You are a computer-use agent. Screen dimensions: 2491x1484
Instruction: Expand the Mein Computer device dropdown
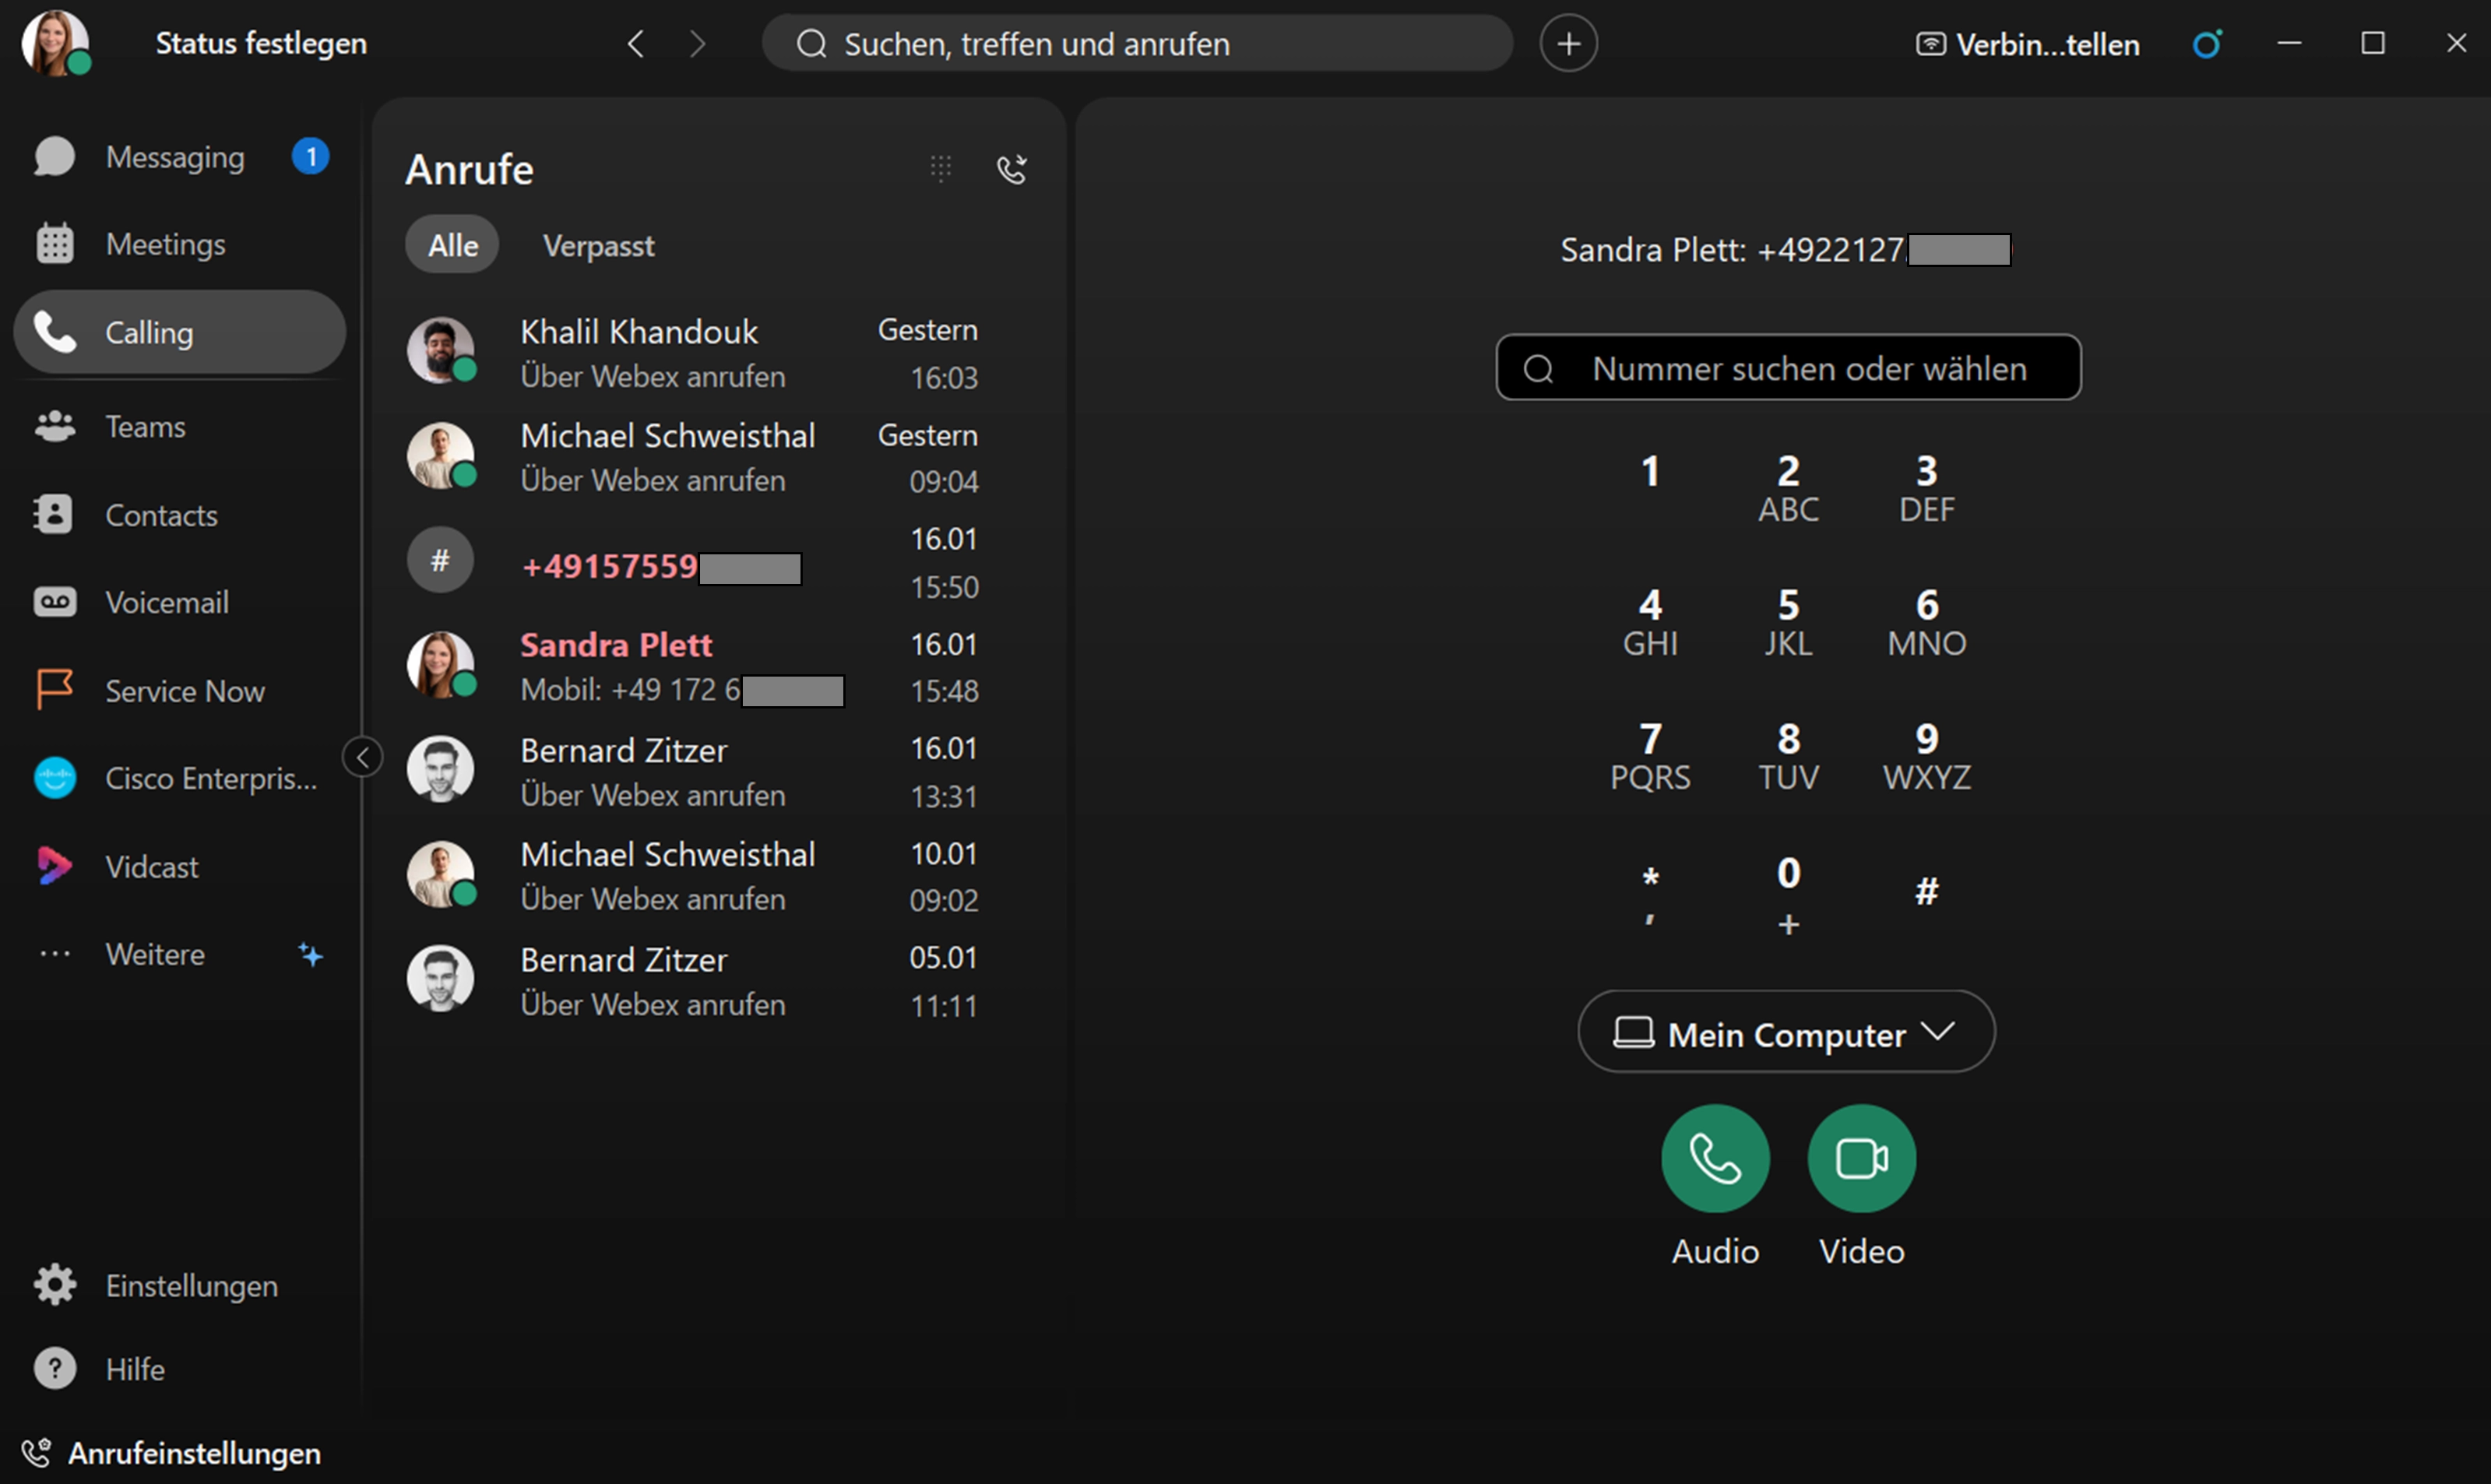[1786, 1033]
